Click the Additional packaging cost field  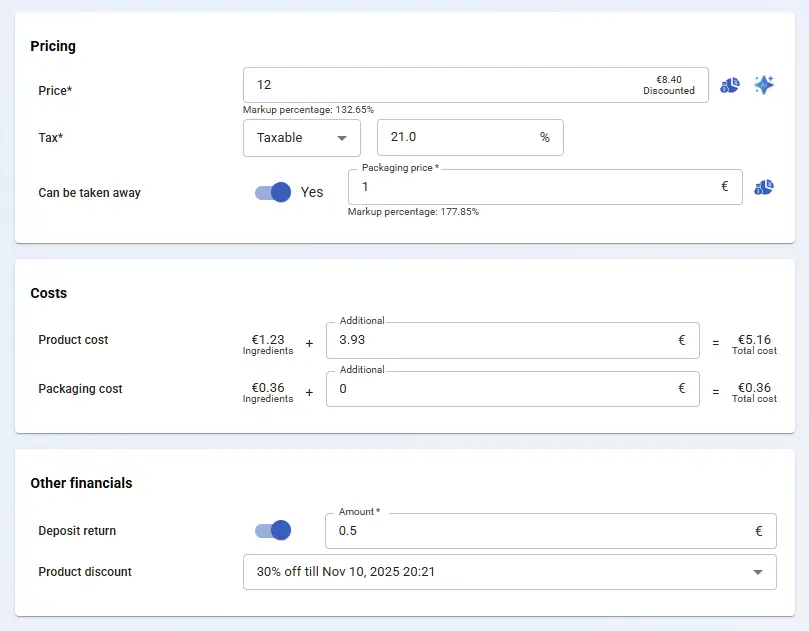coord(500,389)
